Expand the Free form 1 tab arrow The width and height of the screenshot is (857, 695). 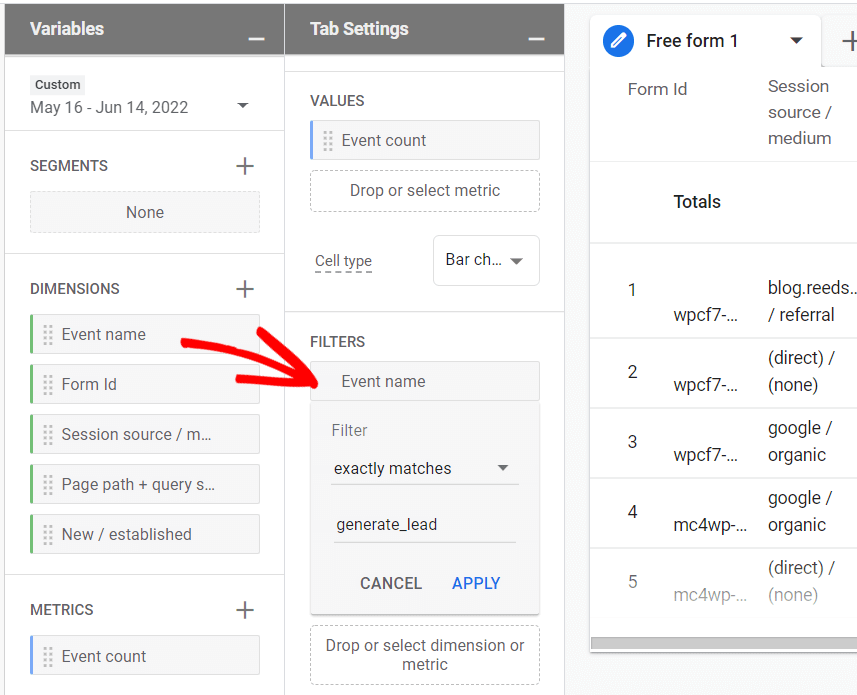point(797,41)
